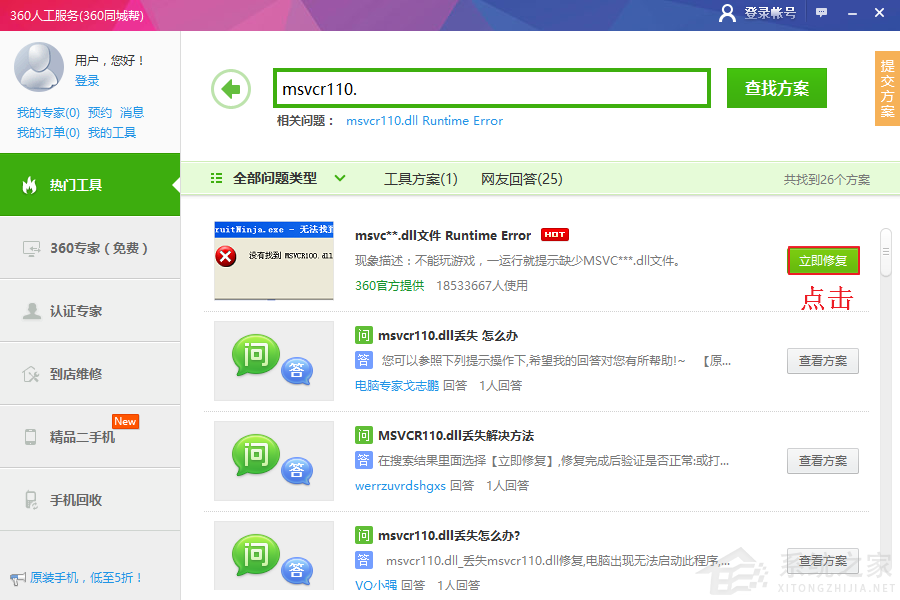Click the user avatar picture
The image size is (900, 600).
[39, 67]
